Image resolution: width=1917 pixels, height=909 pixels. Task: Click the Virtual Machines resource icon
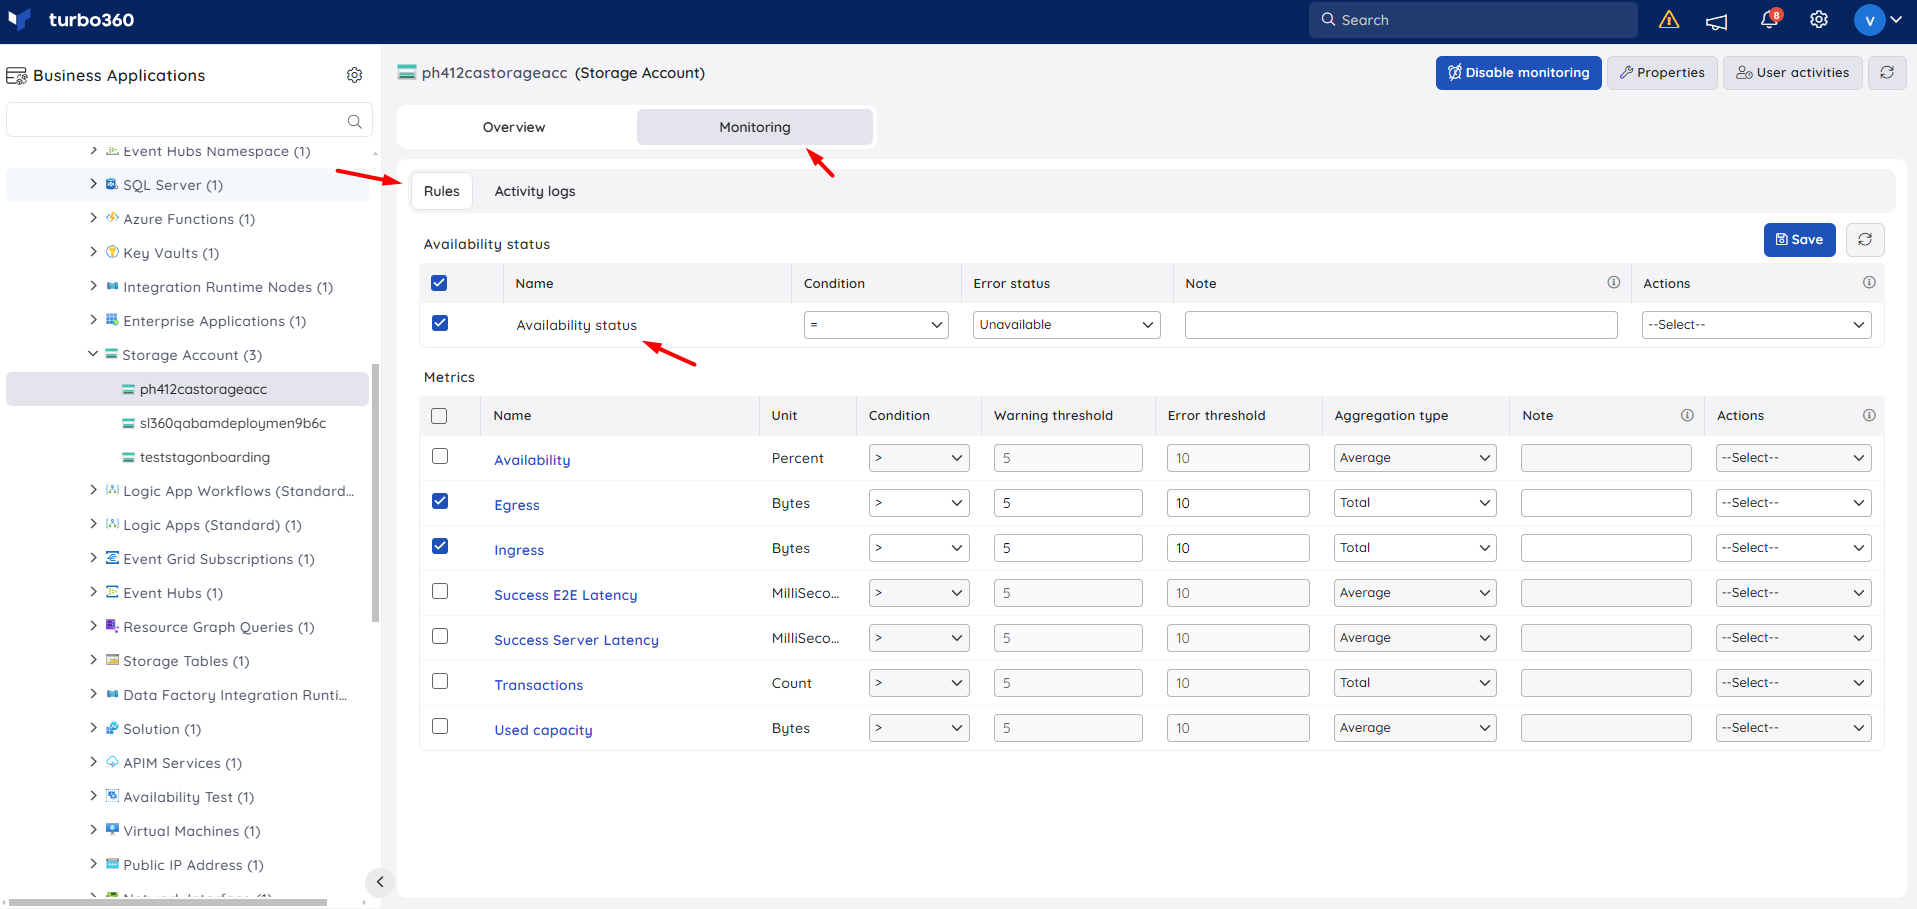click(112, 830)
